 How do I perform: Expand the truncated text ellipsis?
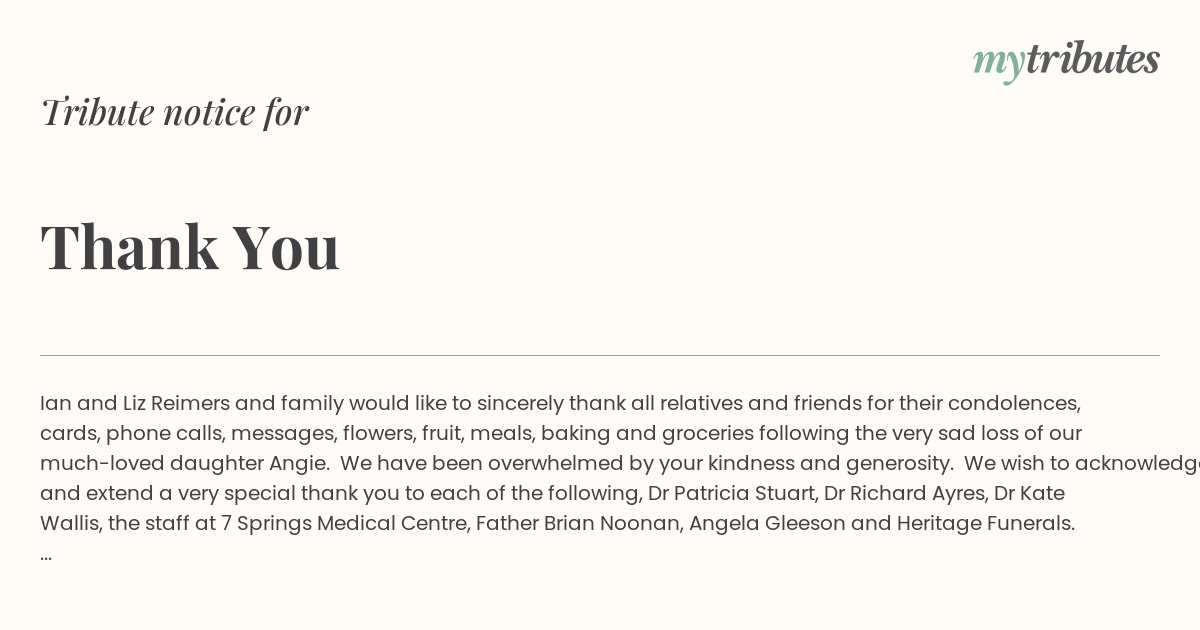pyautogui.click(x=46, y=554)
